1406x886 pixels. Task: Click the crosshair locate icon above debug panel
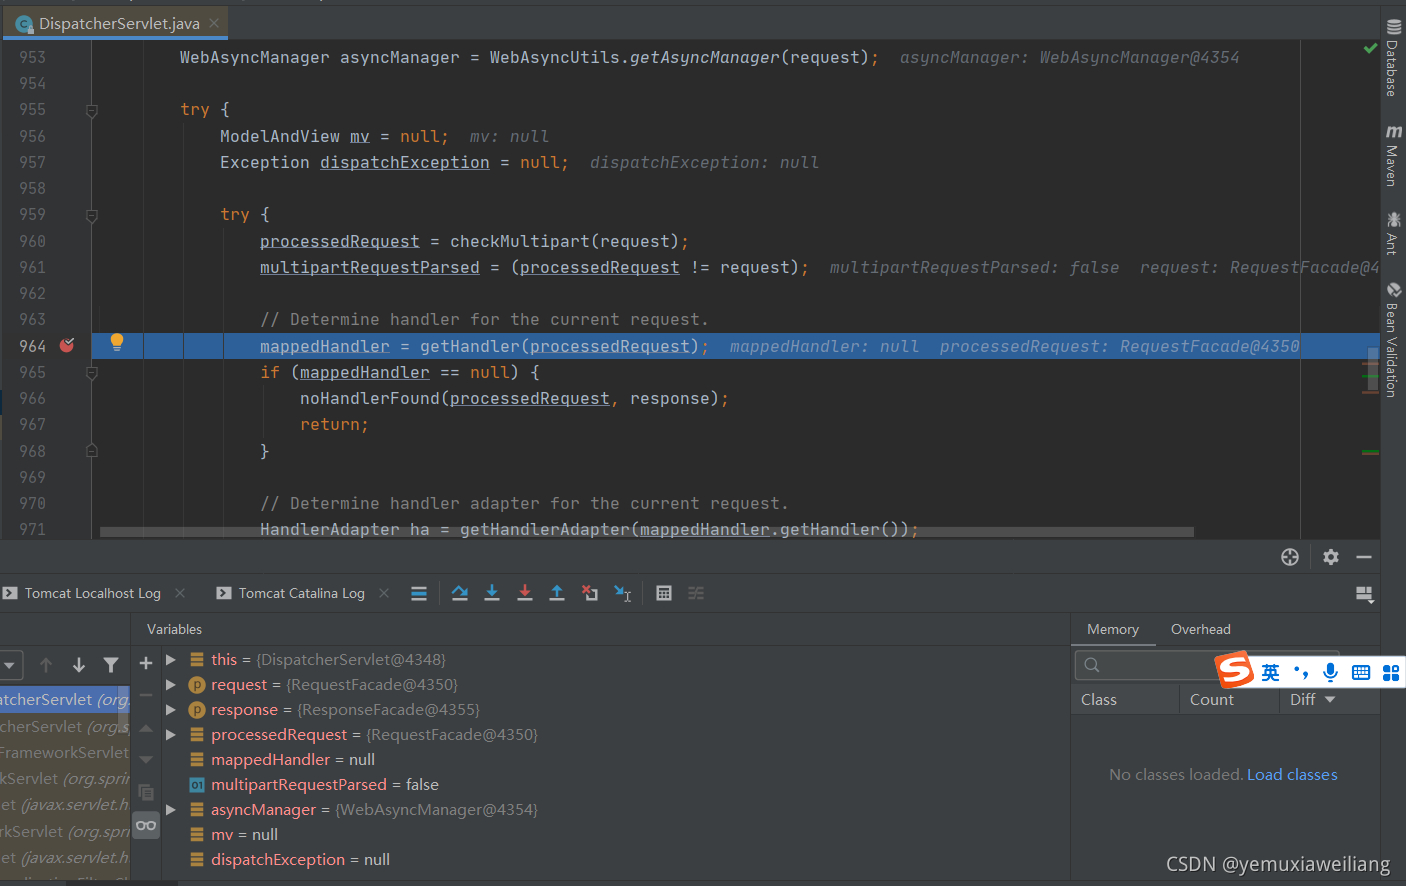click(x=1290, y=557)
